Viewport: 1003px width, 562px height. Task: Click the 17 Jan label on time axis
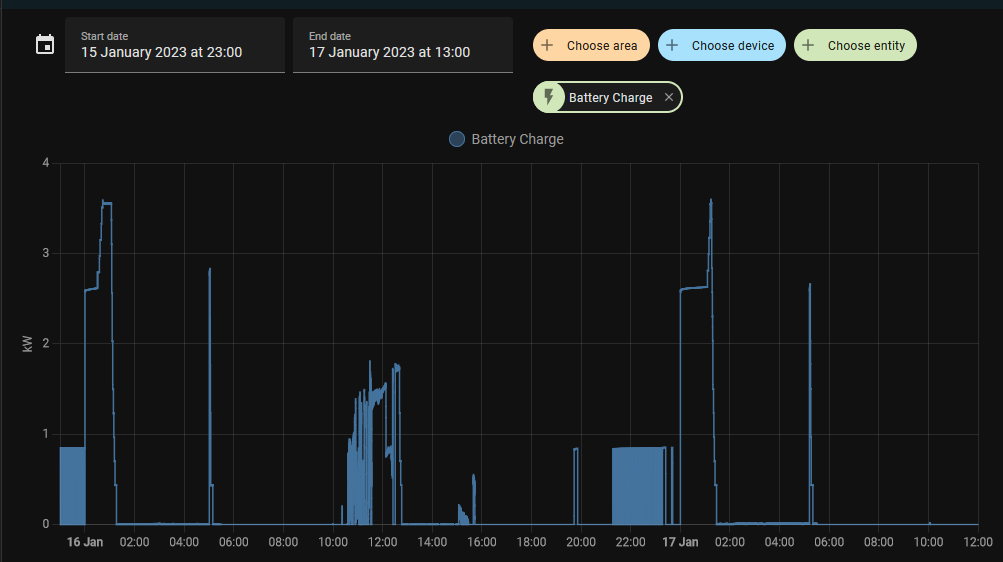click(x=680, y=542)
